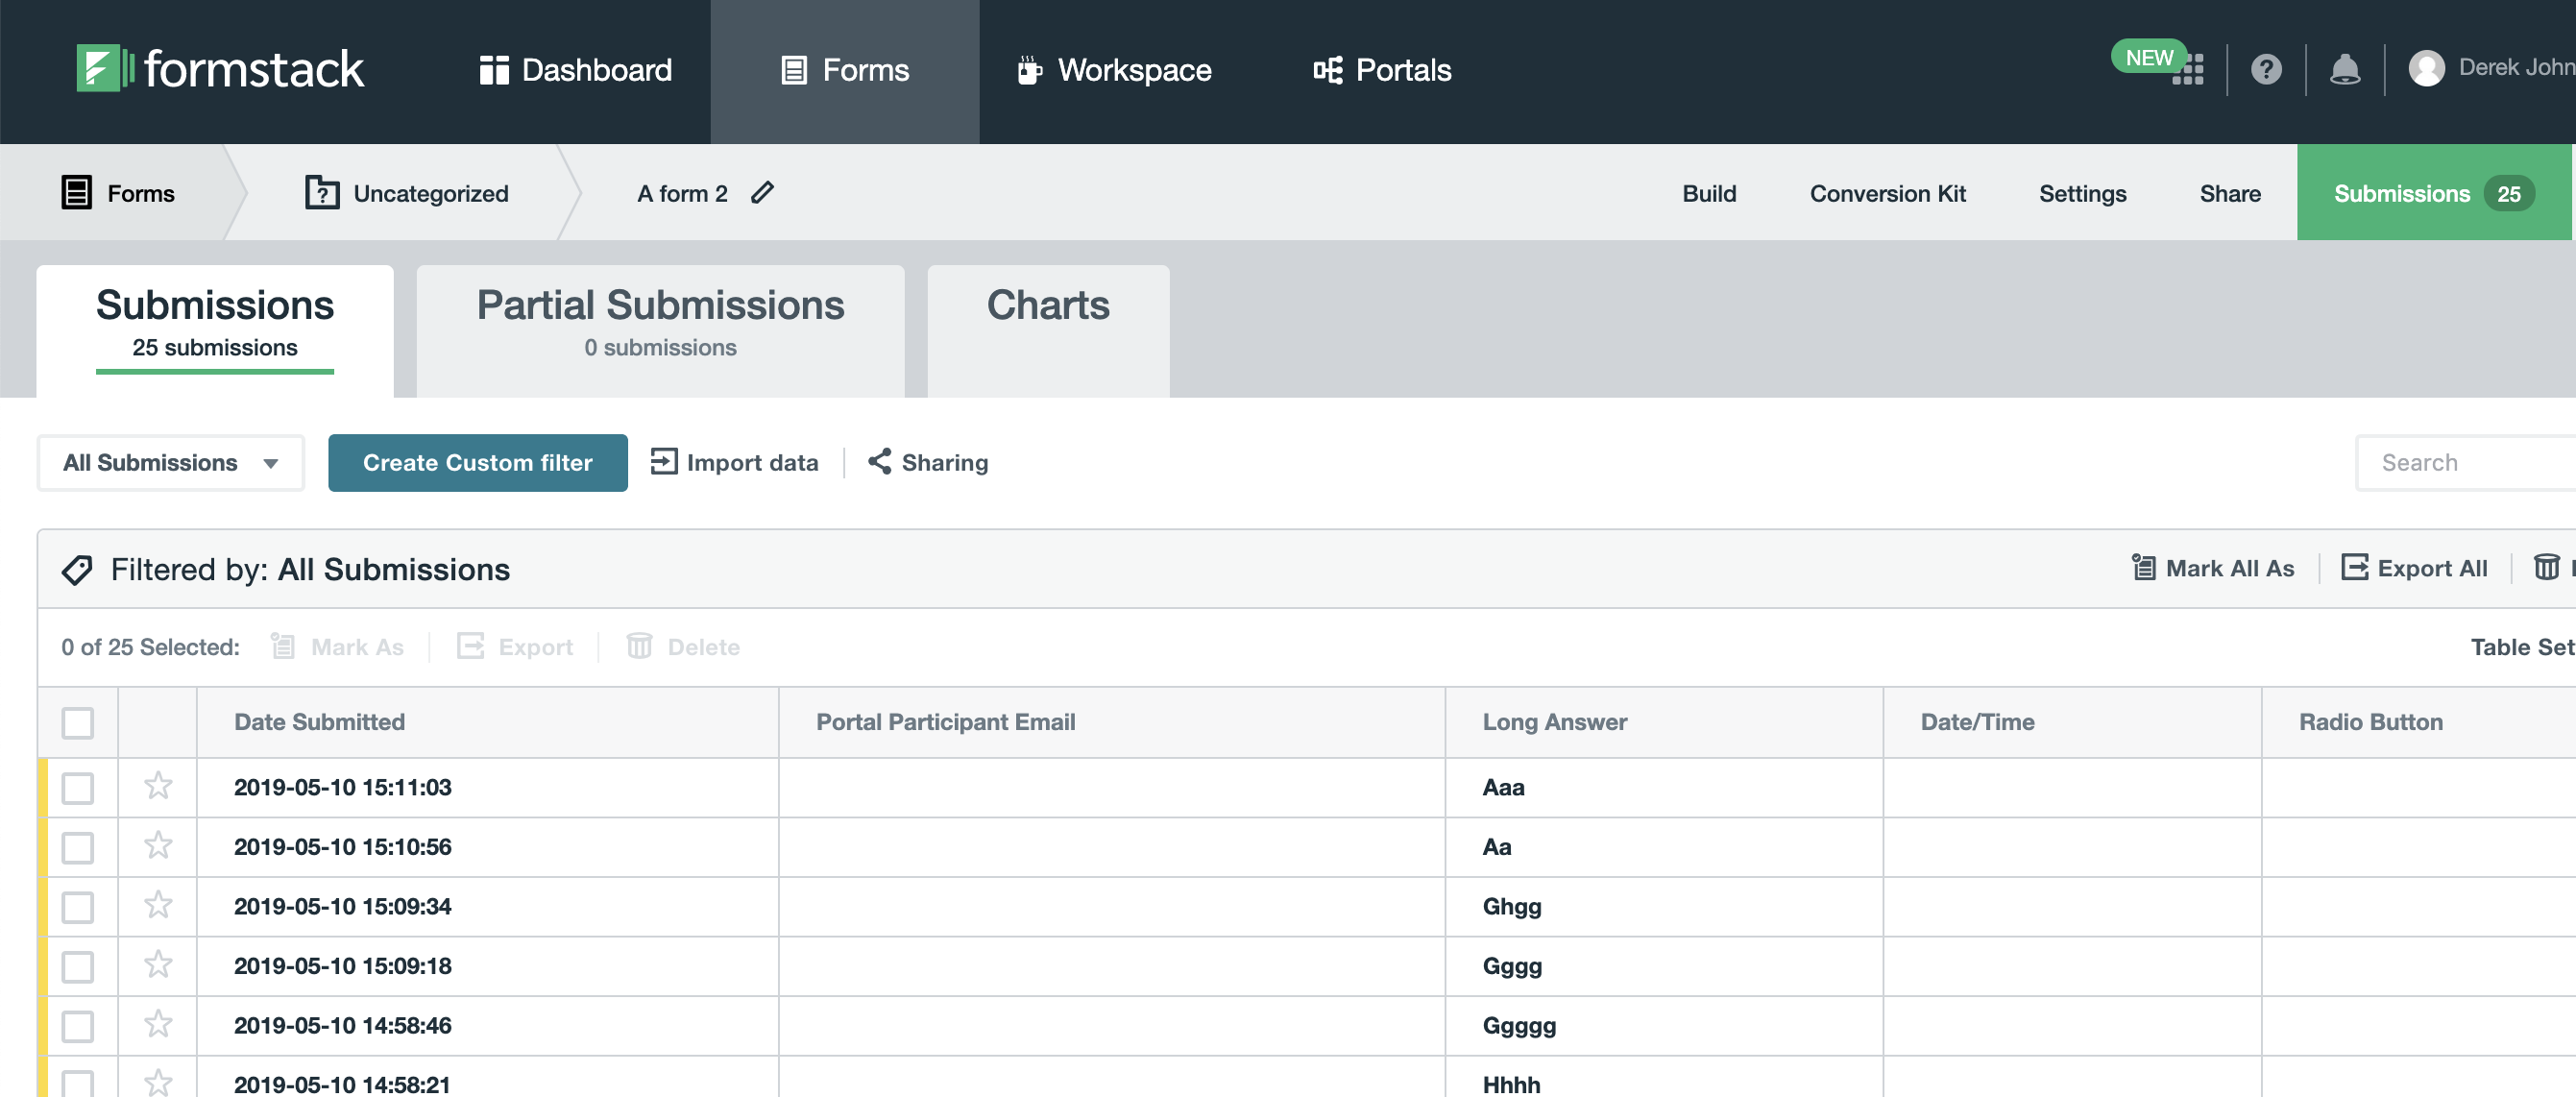This screenshot has width=2576, height=1097.
Task: Star the 2019-05-10 15:10:56 submission
Action: pos(158,846)
